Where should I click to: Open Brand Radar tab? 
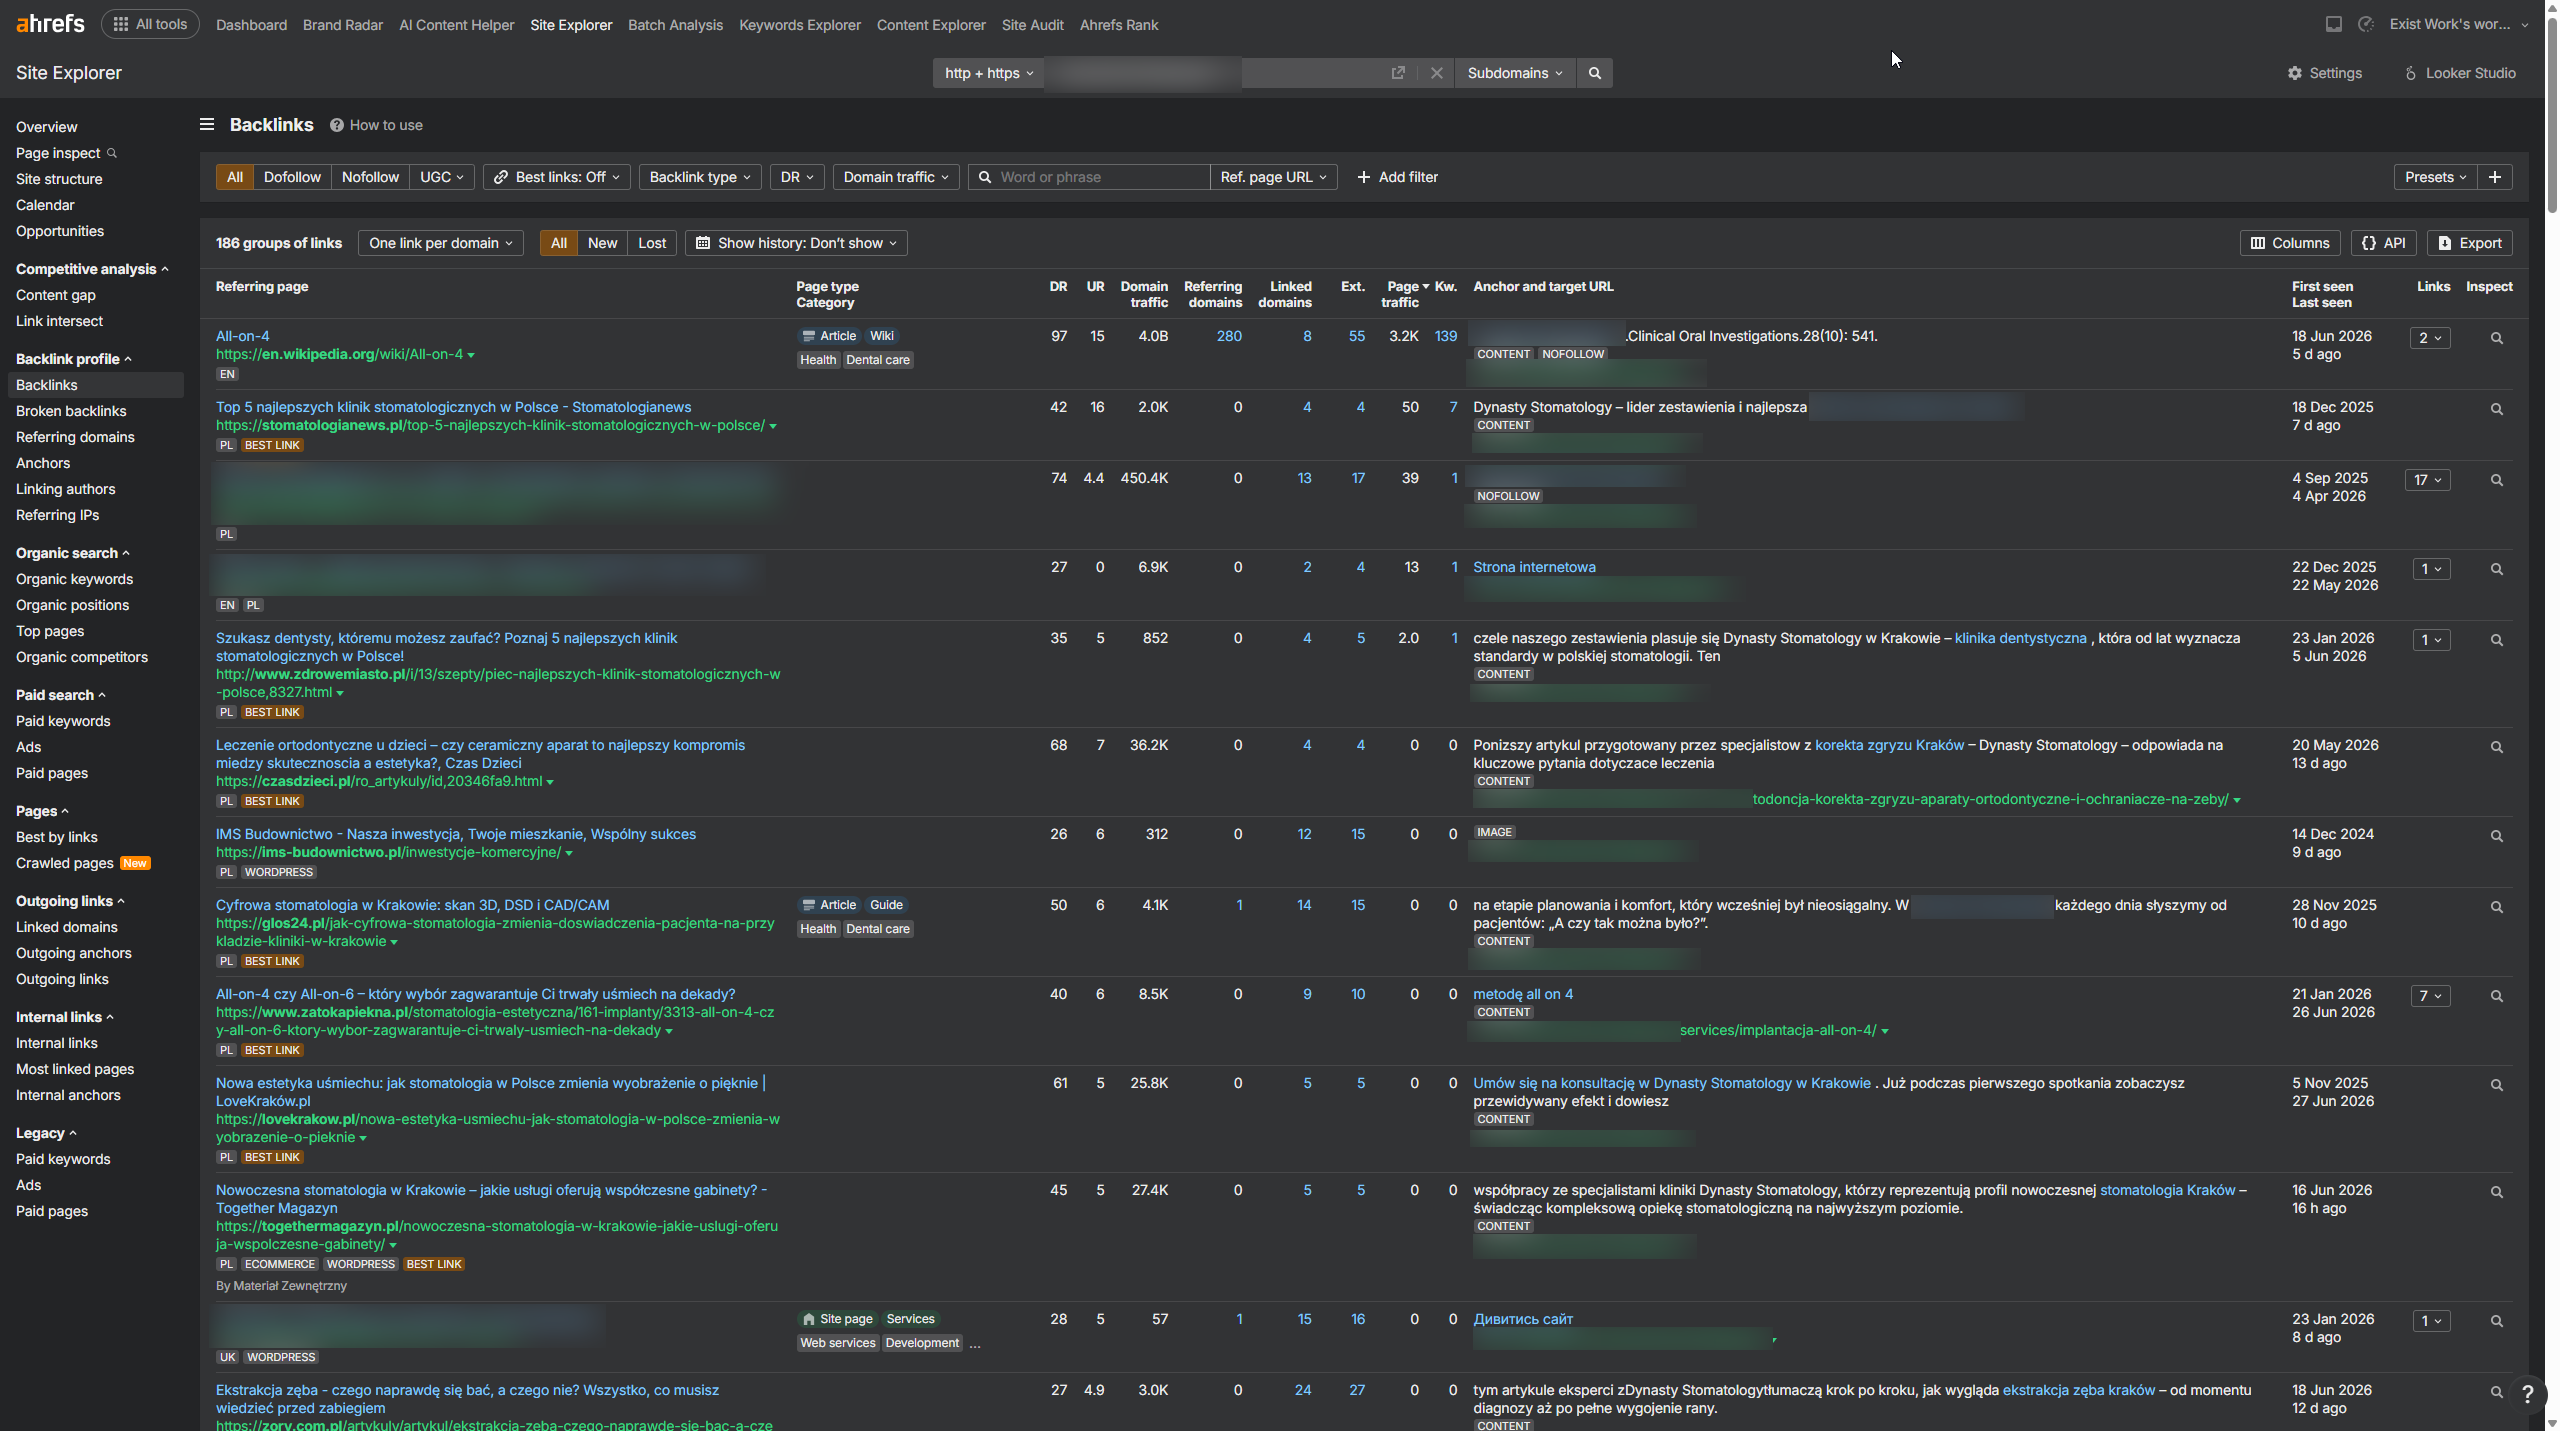343,25
